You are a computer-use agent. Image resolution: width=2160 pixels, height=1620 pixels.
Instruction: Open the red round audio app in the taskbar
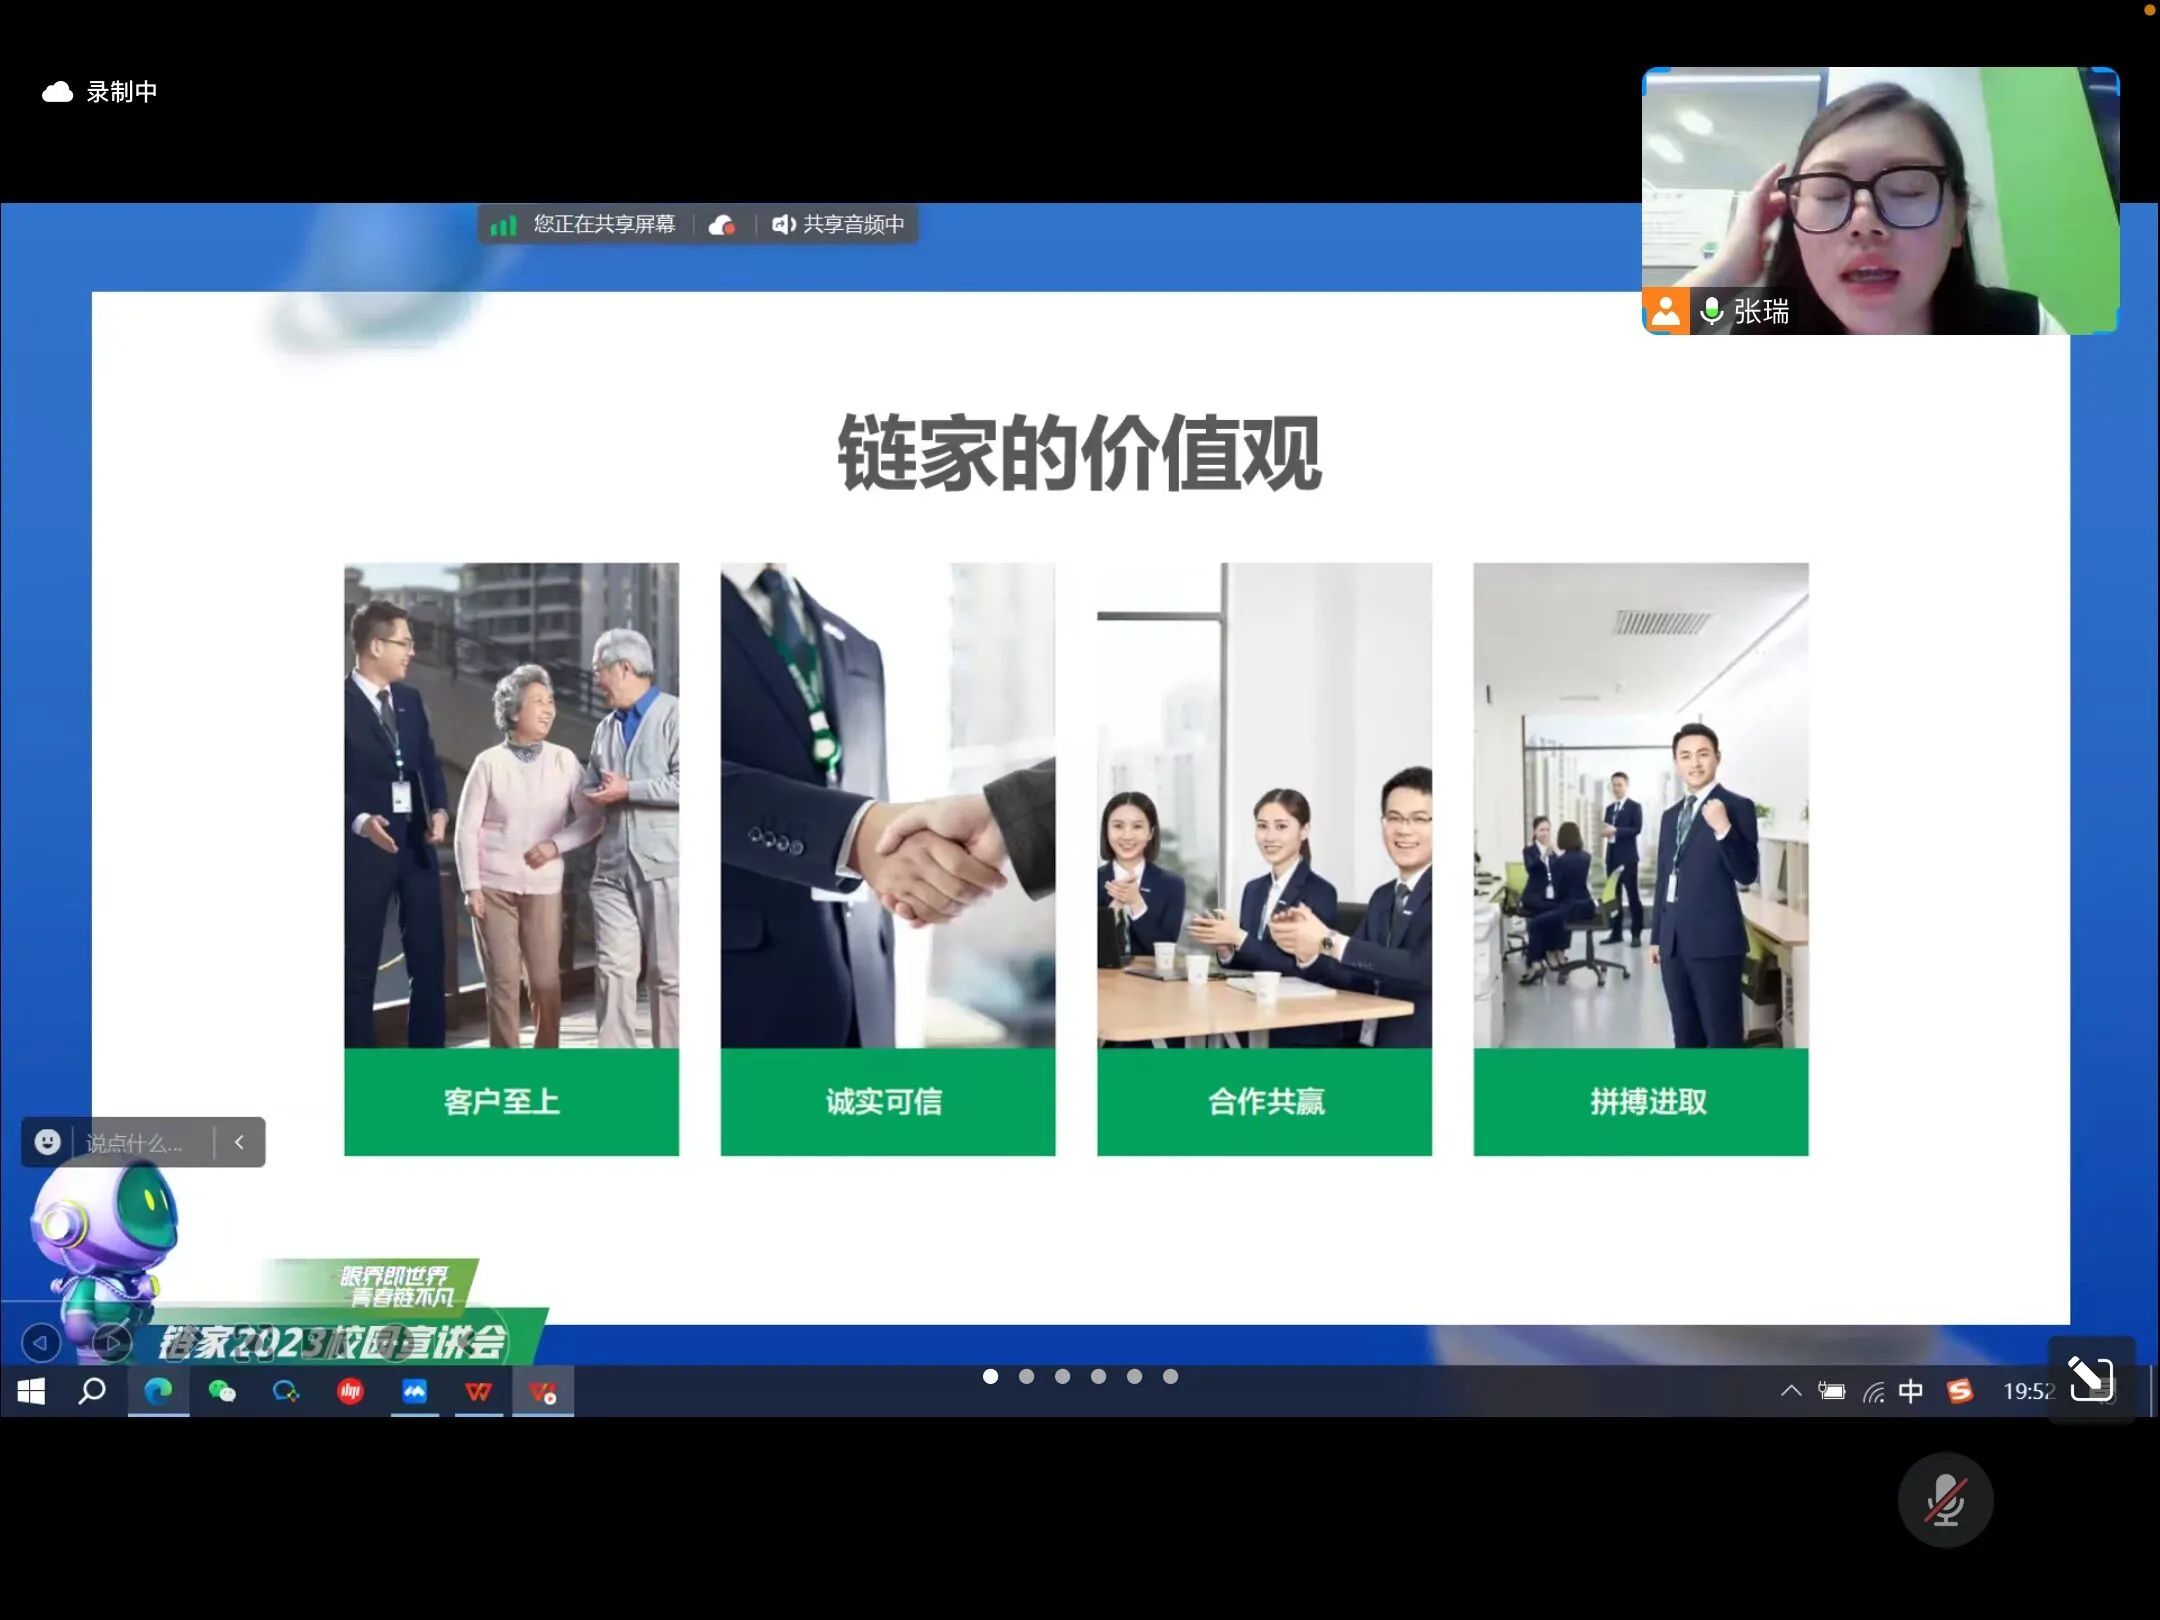tap(350, 1391)
